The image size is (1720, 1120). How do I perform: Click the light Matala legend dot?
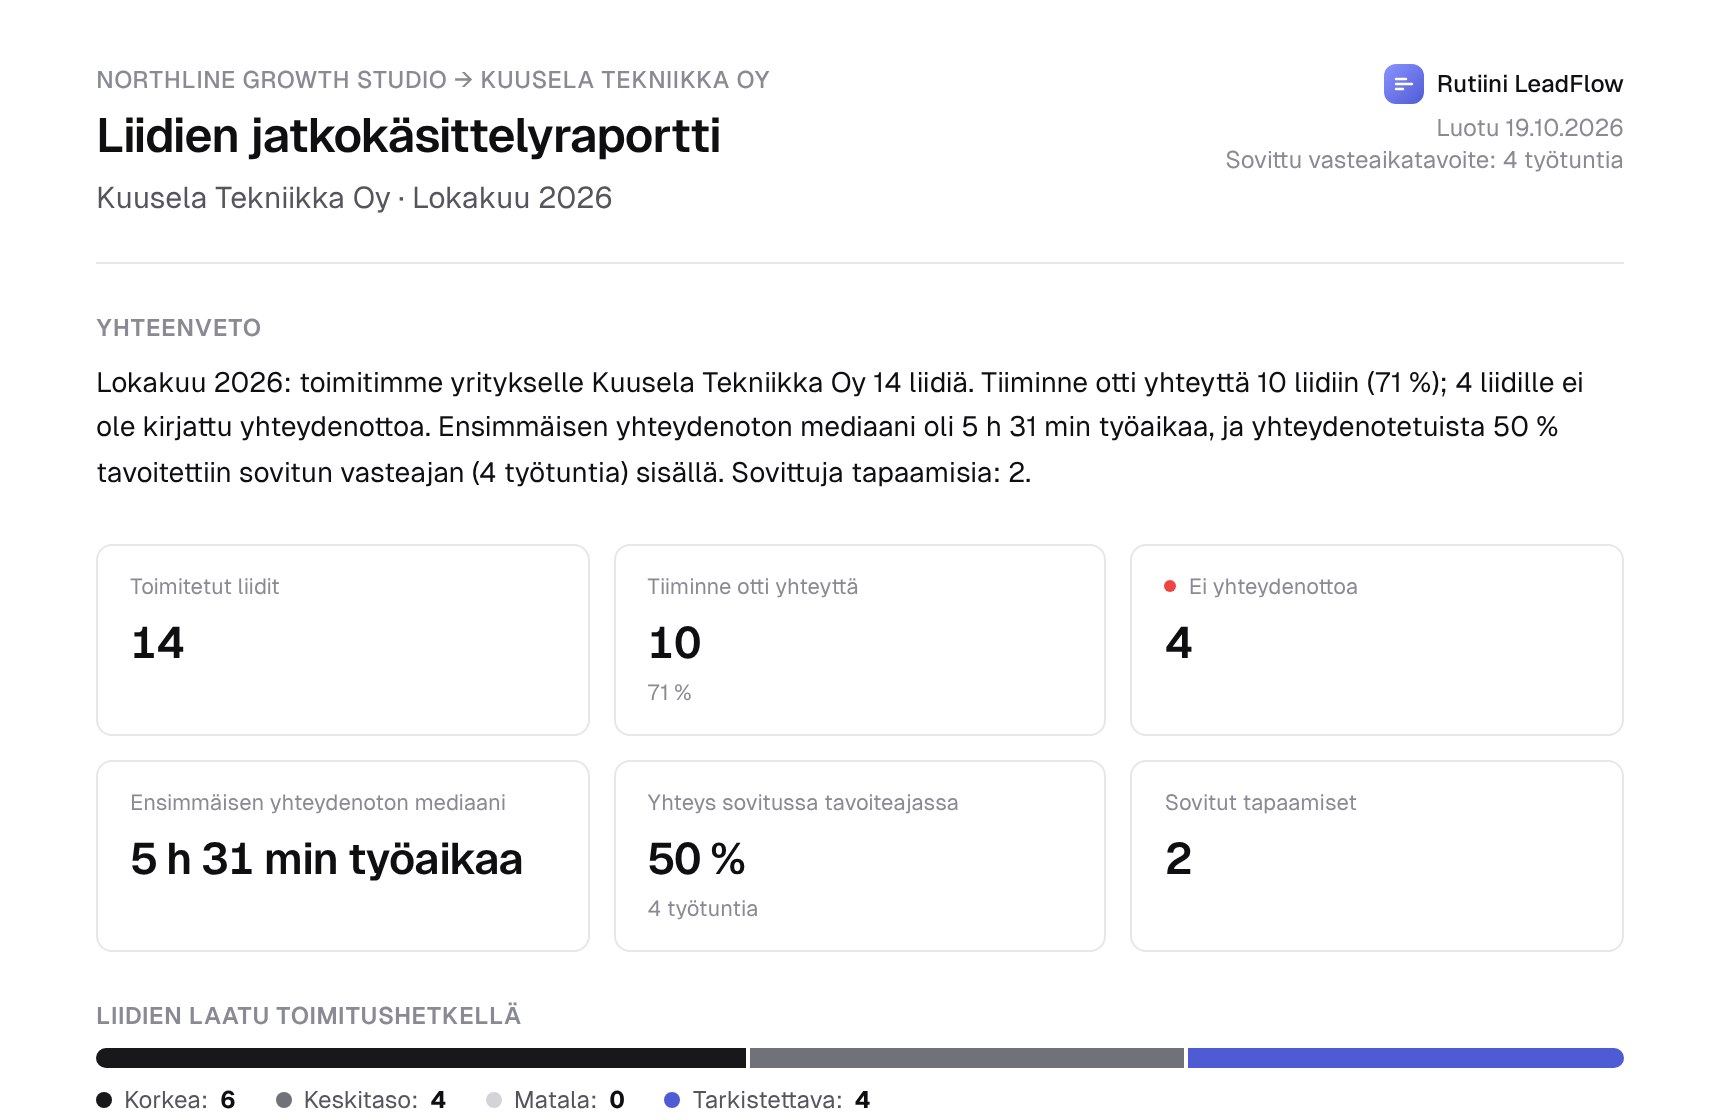point(494,1100)
